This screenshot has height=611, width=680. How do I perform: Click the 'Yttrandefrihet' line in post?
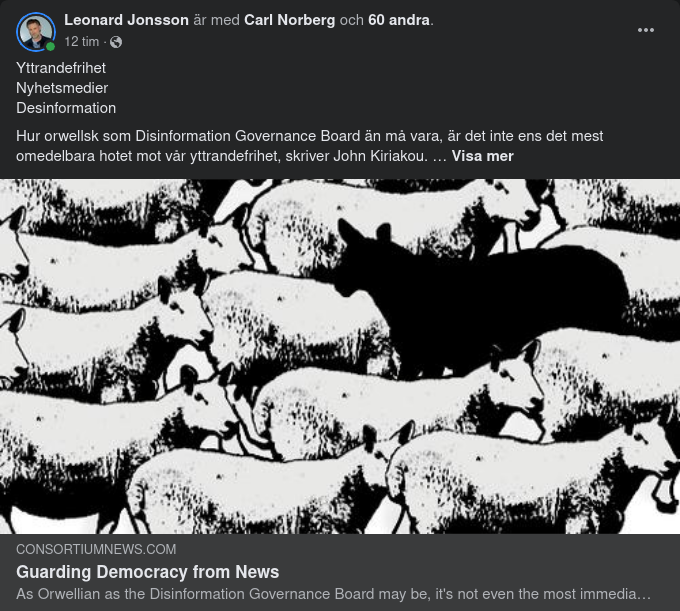point(61,68)
